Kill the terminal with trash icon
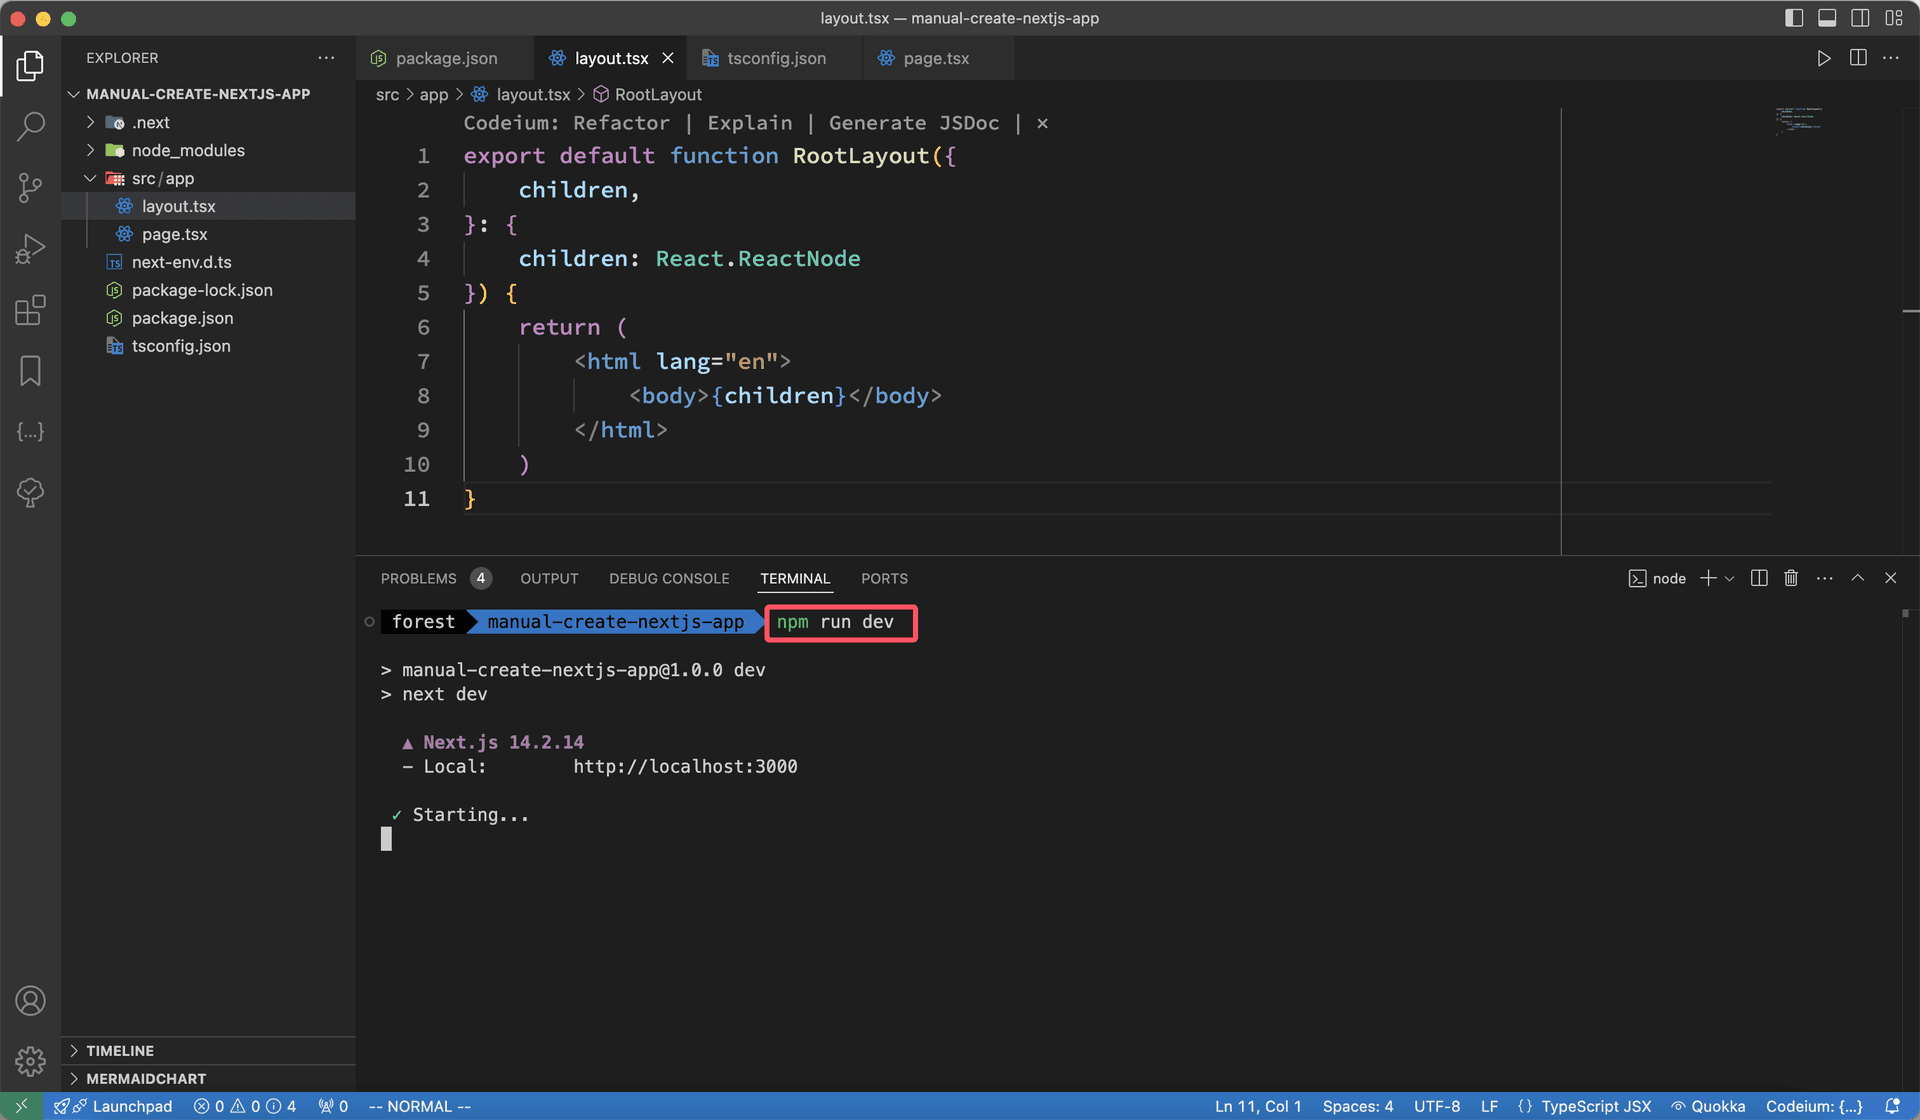 click(1791, 578)
